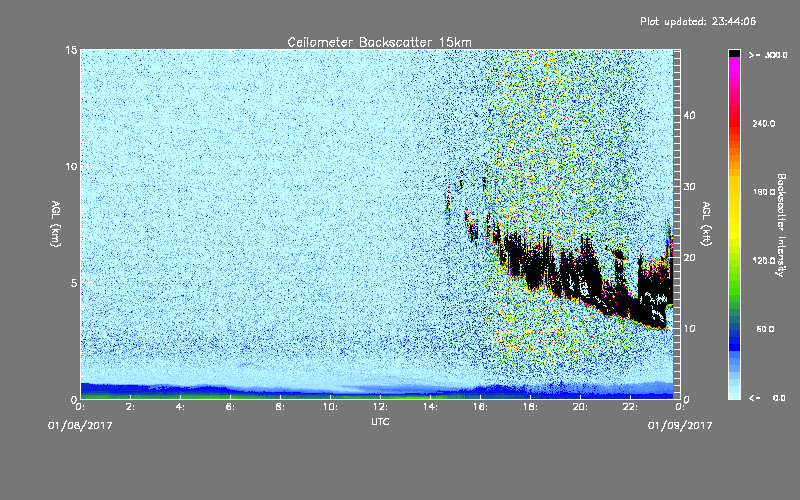Click the "0:" tick above 01/09/2017
The width and height of the screenshot is (800, 500).
(x=680, y=407)
